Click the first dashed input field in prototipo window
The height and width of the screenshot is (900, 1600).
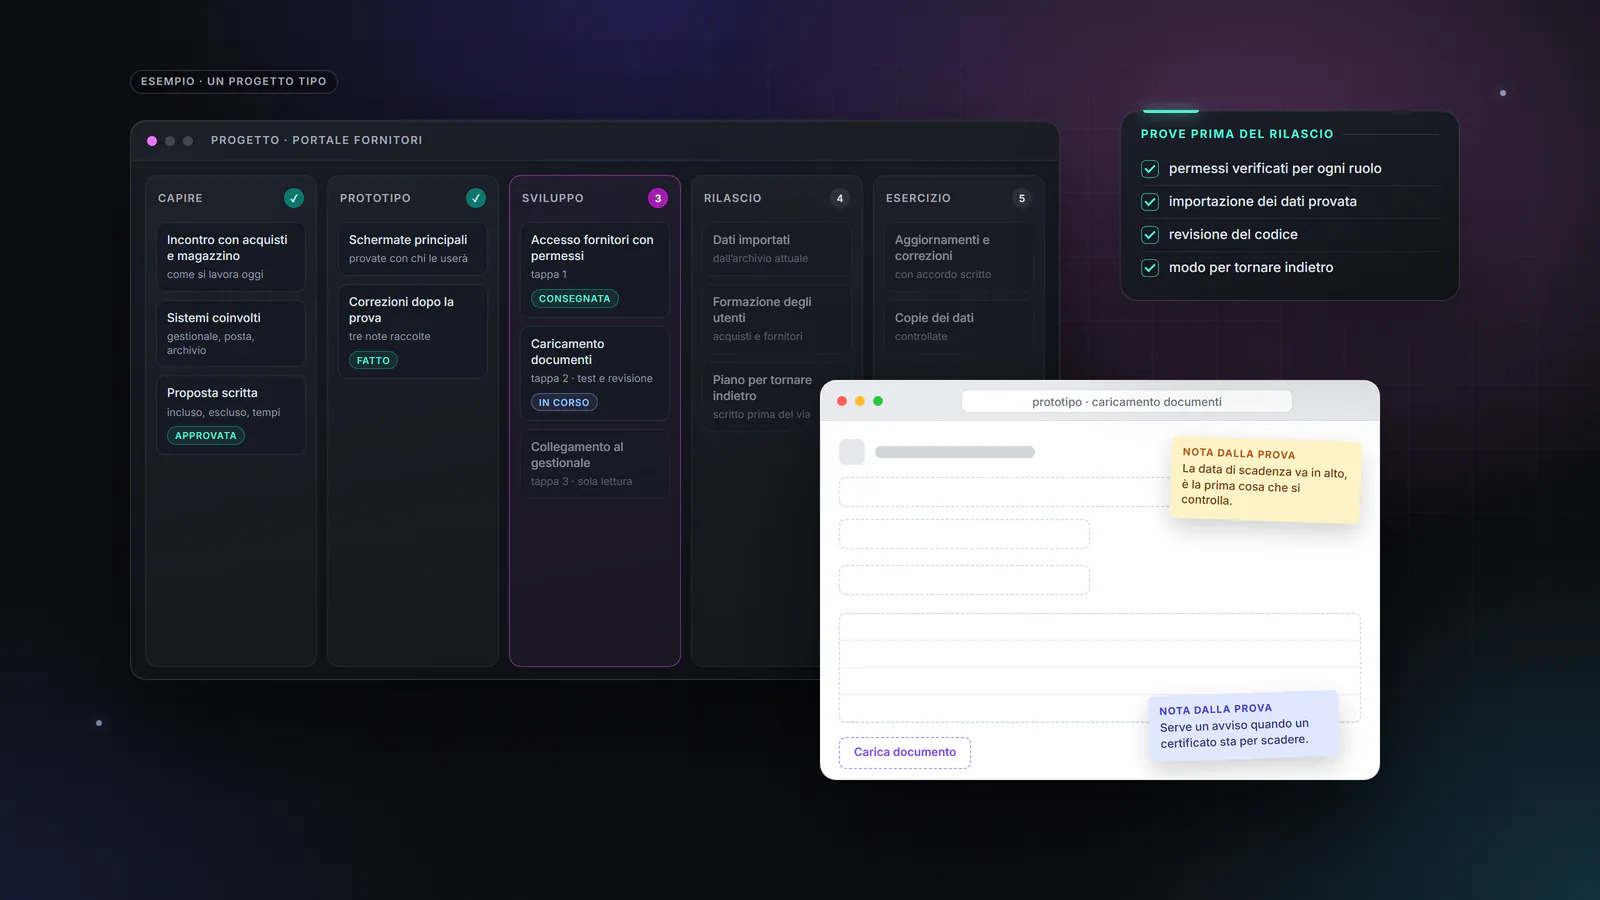(1005, 492)
